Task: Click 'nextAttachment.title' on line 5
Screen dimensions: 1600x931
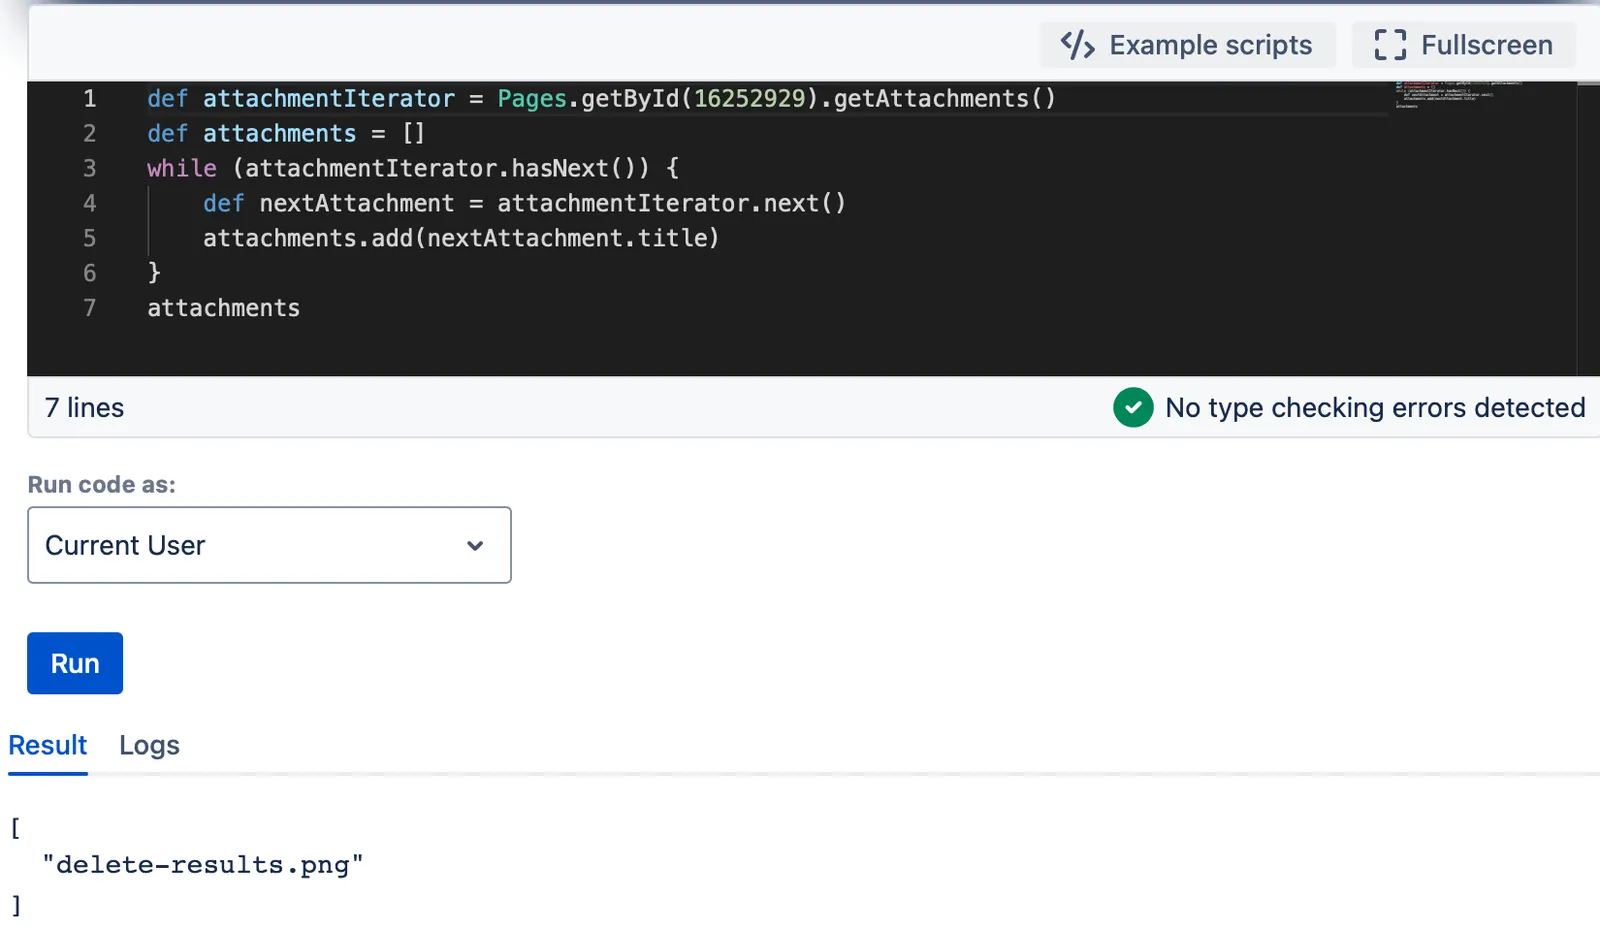Action: (x=566, y=238)
